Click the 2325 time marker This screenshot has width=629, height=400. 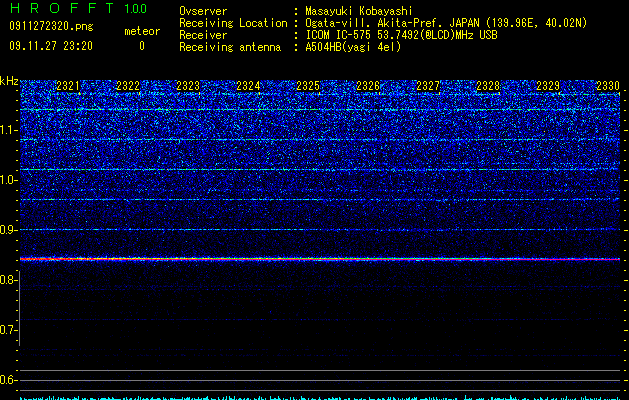(x=308, y=86)
